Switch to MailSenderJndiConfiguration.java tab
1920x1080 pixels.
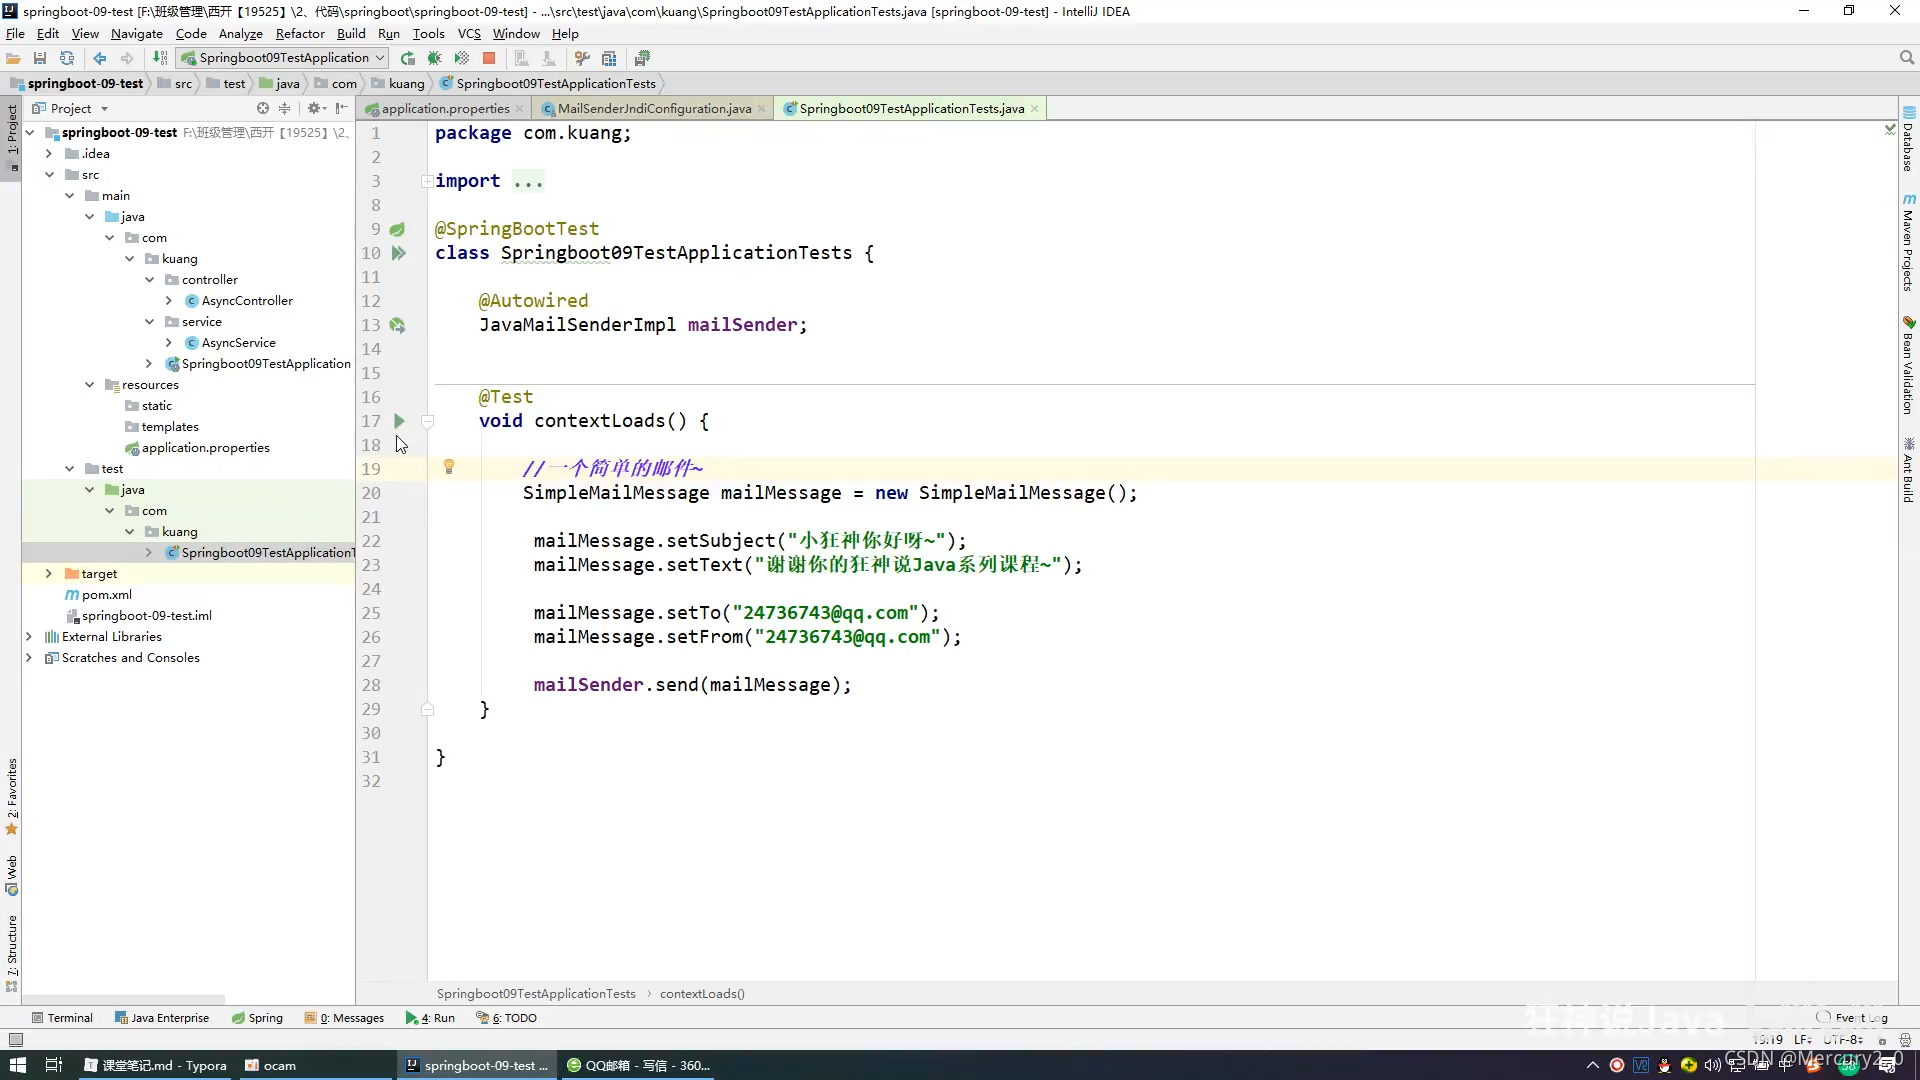tap(654, 108)
